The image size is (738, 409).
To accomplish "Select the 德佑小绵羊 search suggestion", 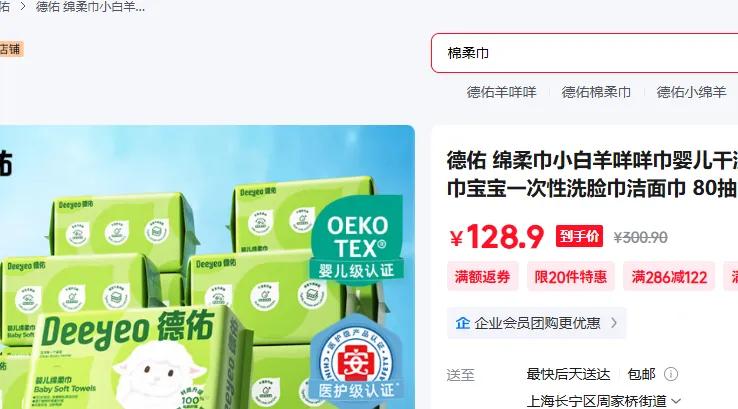I will click(x=691, y=92).
